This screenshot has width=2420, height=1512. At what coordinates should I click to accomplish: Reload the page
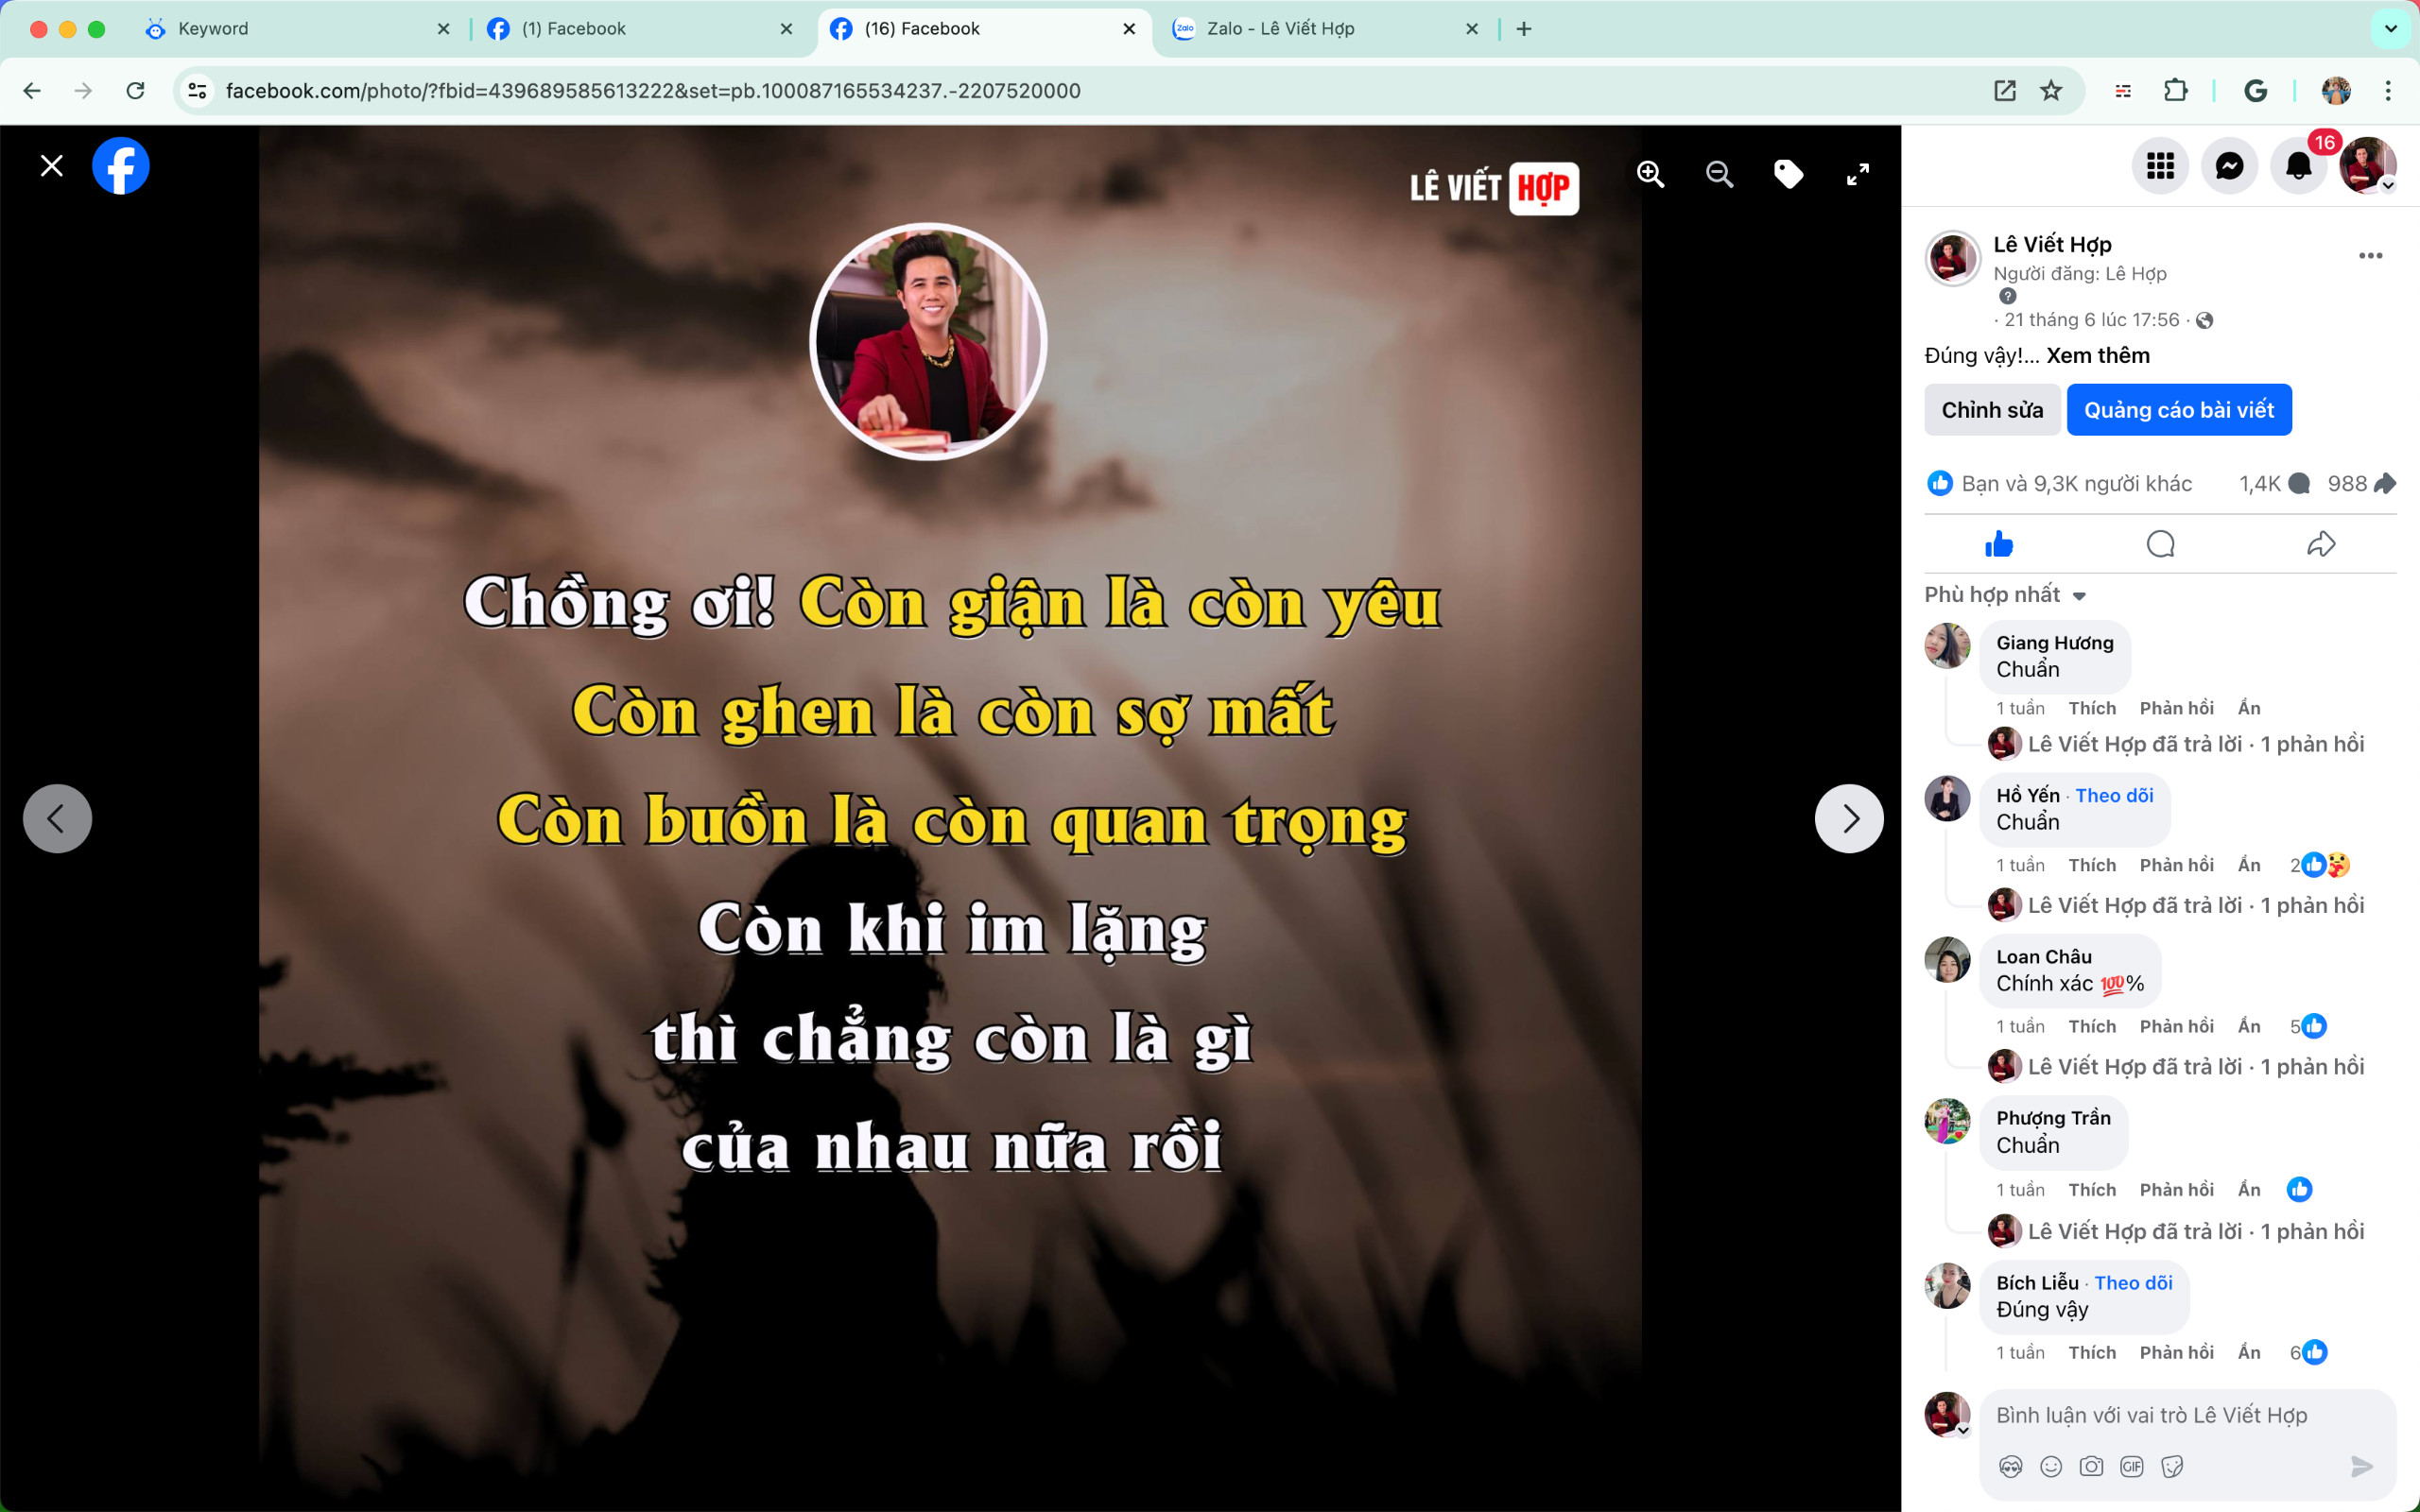point(135,91)
